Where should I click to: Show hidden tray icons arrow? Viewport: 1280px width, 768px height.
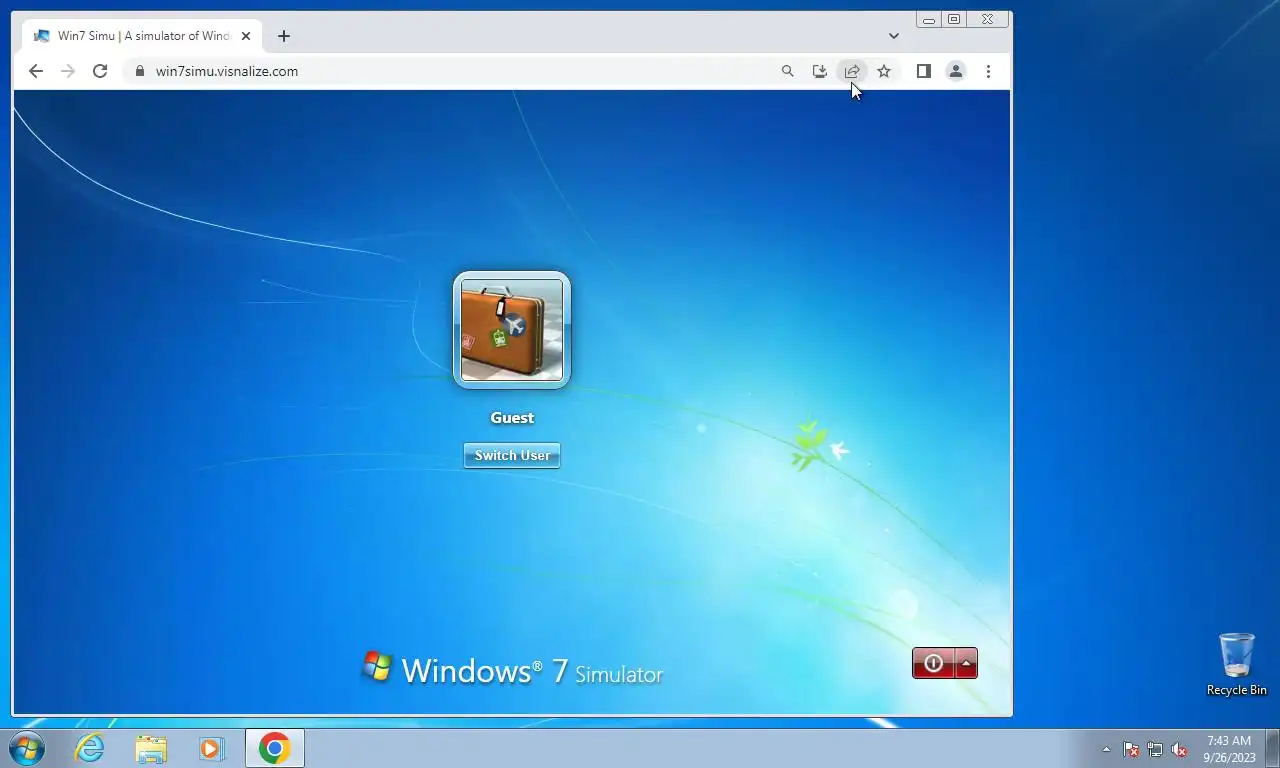pos(1106,749)
